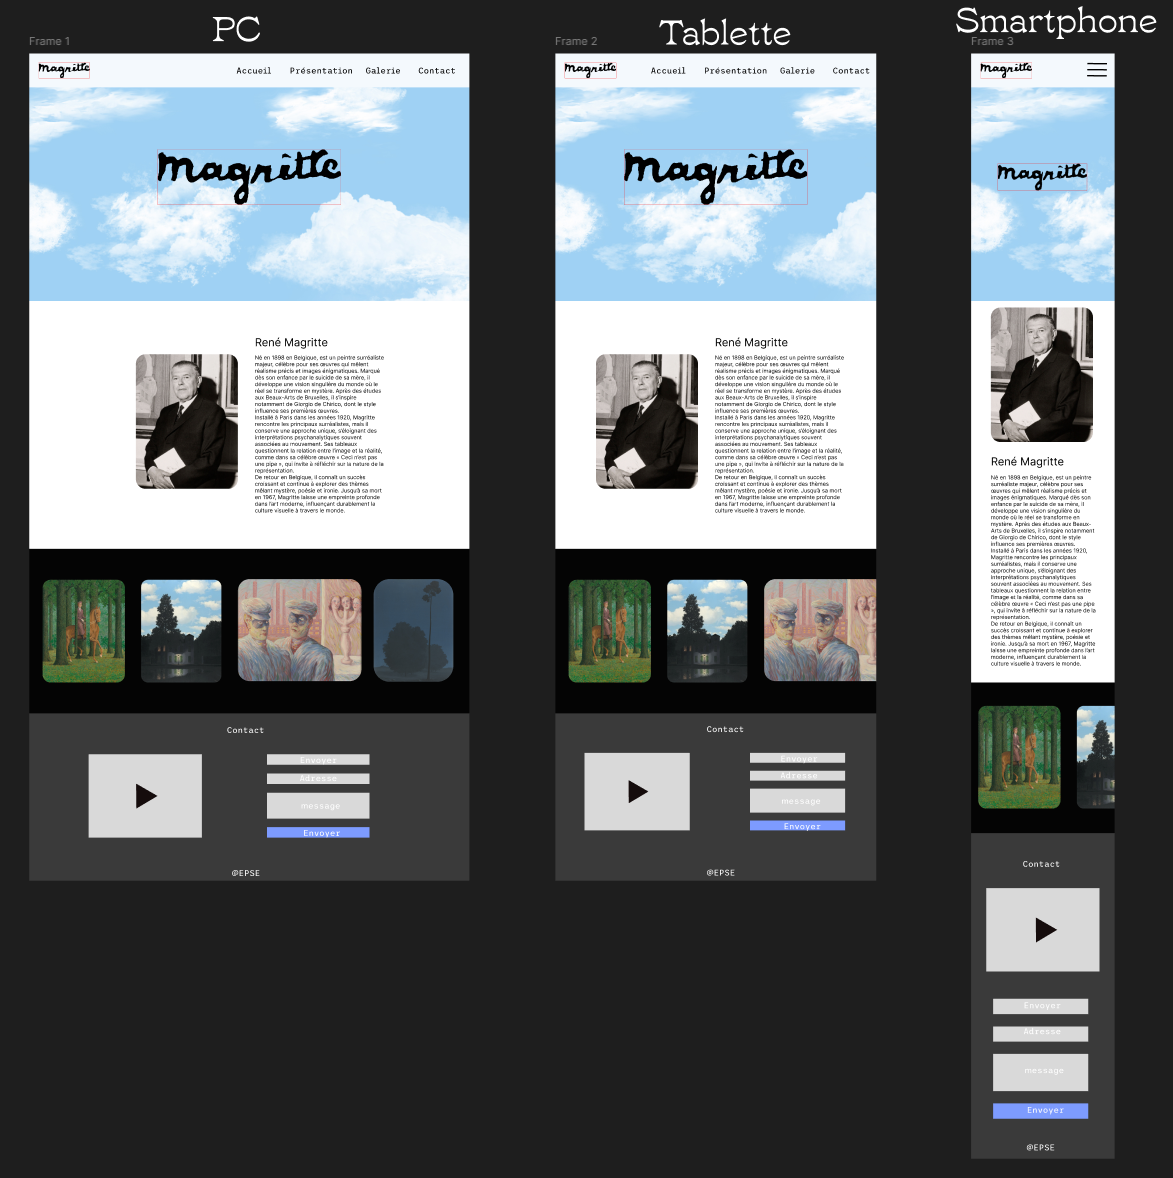Select Contact heading in Smartphone footer section
The image size is (1173, 1178).
[x=1041, y=864]
